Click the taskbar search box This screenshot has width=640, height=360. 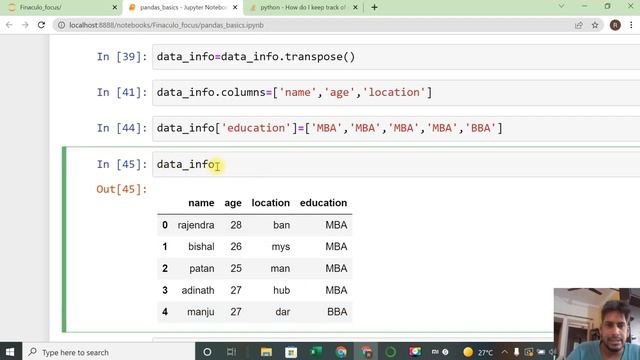coord(109,352)
